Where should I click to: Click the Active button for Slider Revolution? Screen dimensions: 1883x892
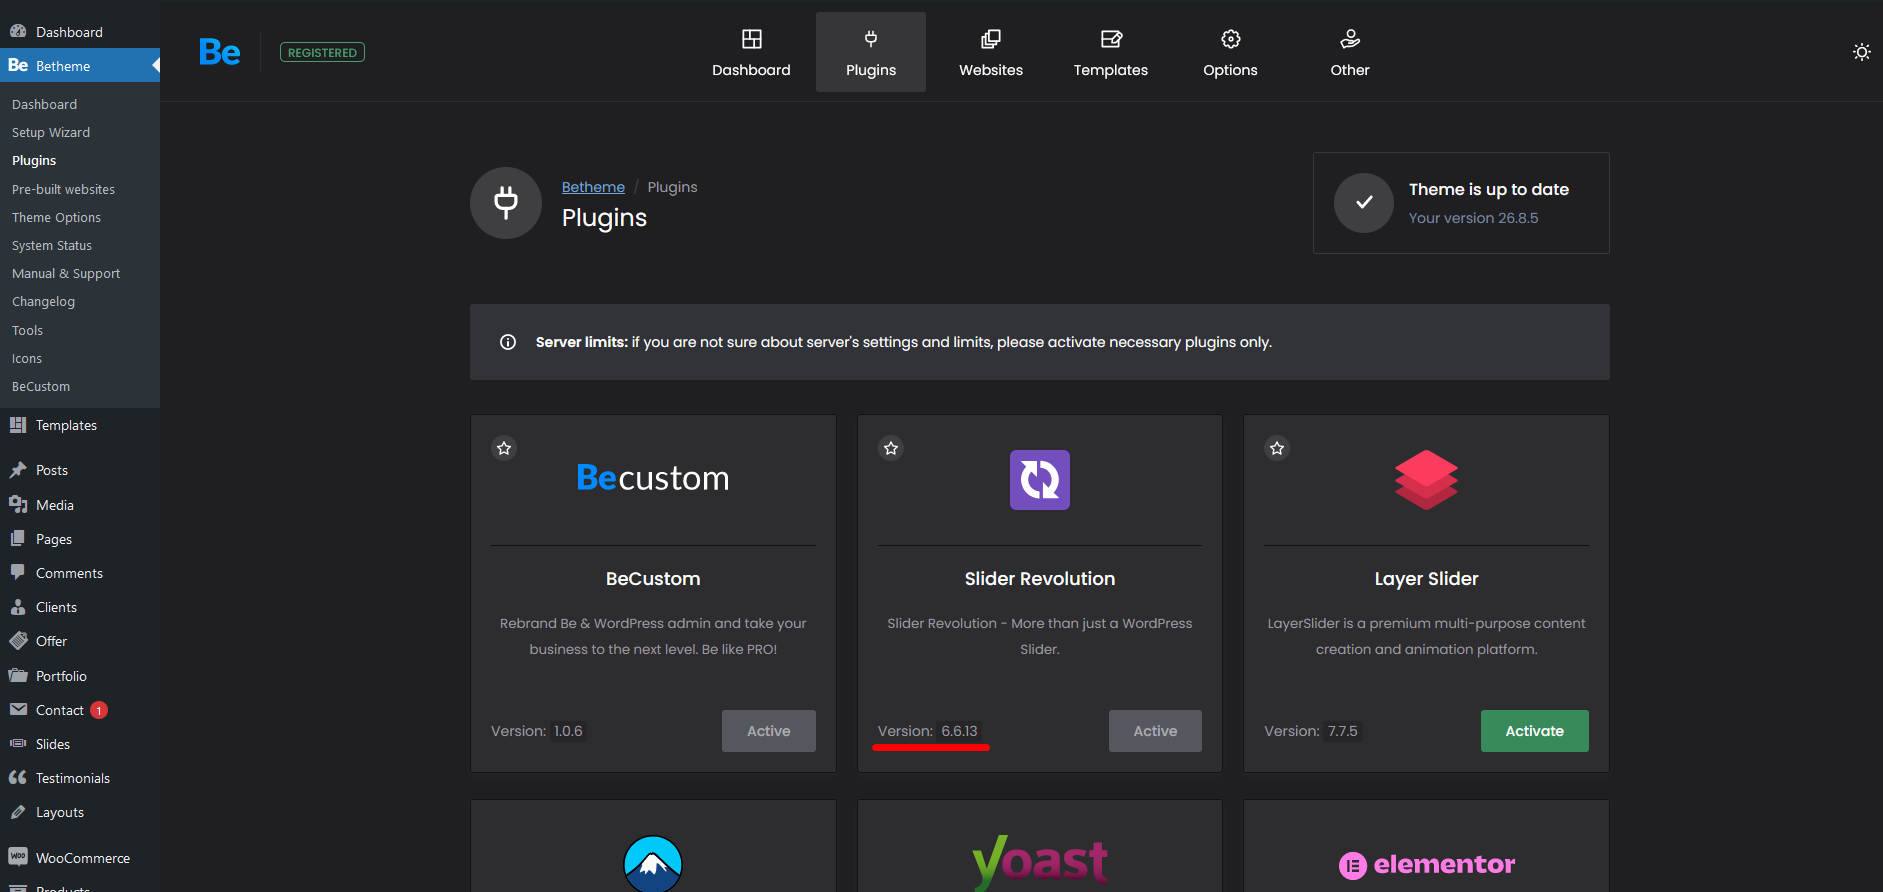pos(1155,731)
